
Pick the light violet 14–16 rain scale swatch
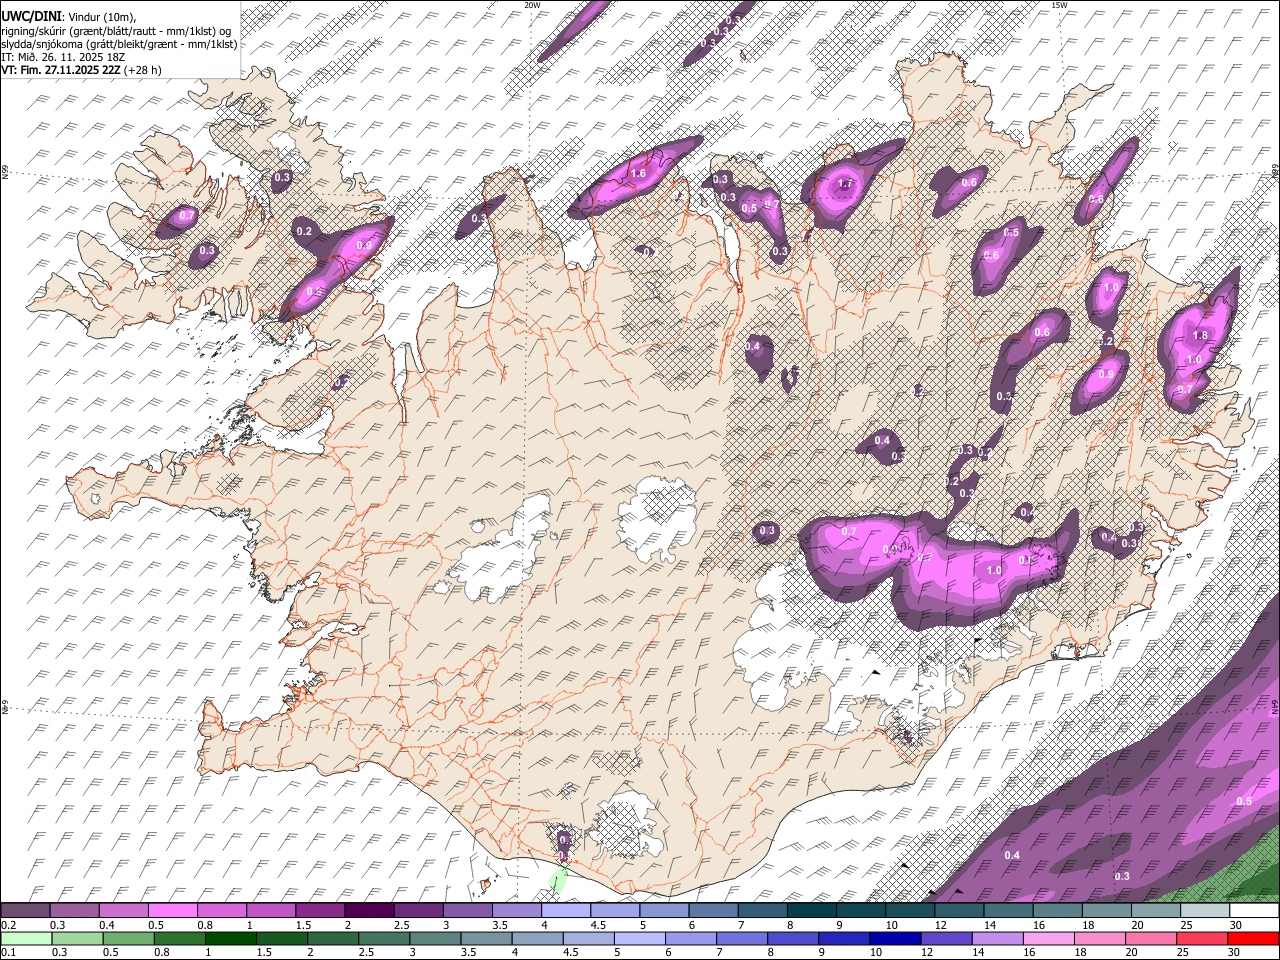point(998,938)
